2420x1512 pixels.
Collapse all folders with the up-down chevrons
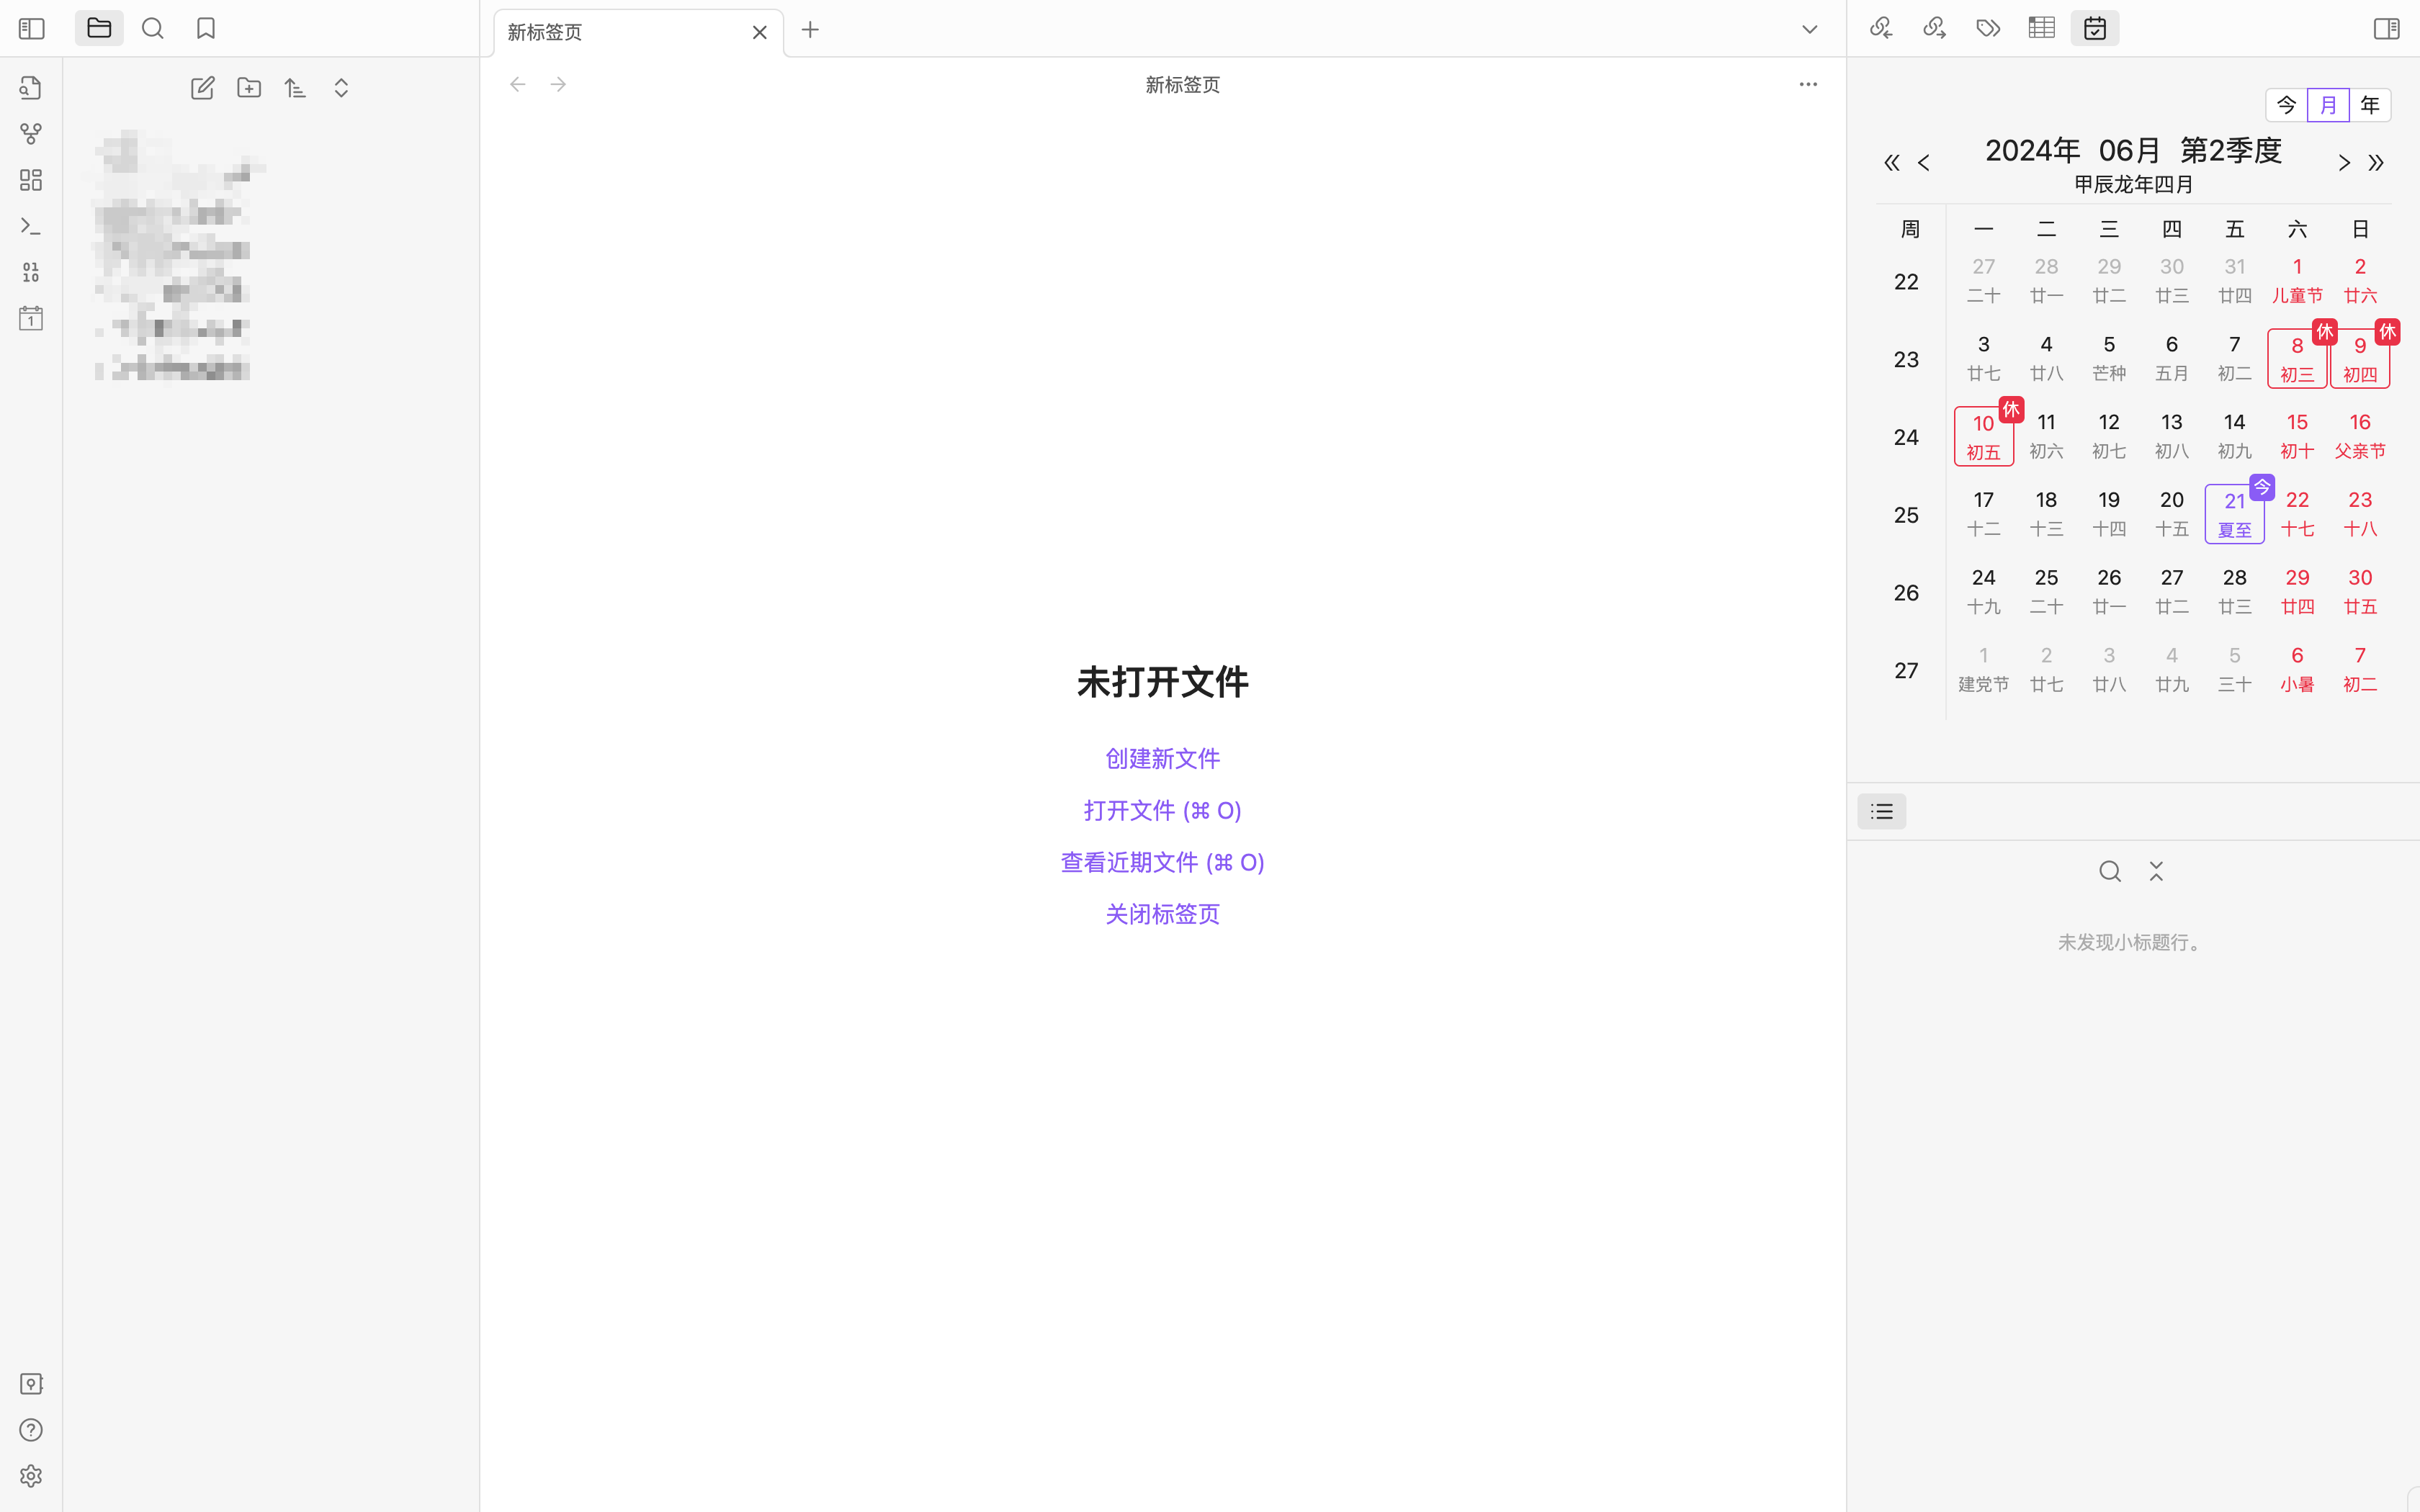point(341,88)
